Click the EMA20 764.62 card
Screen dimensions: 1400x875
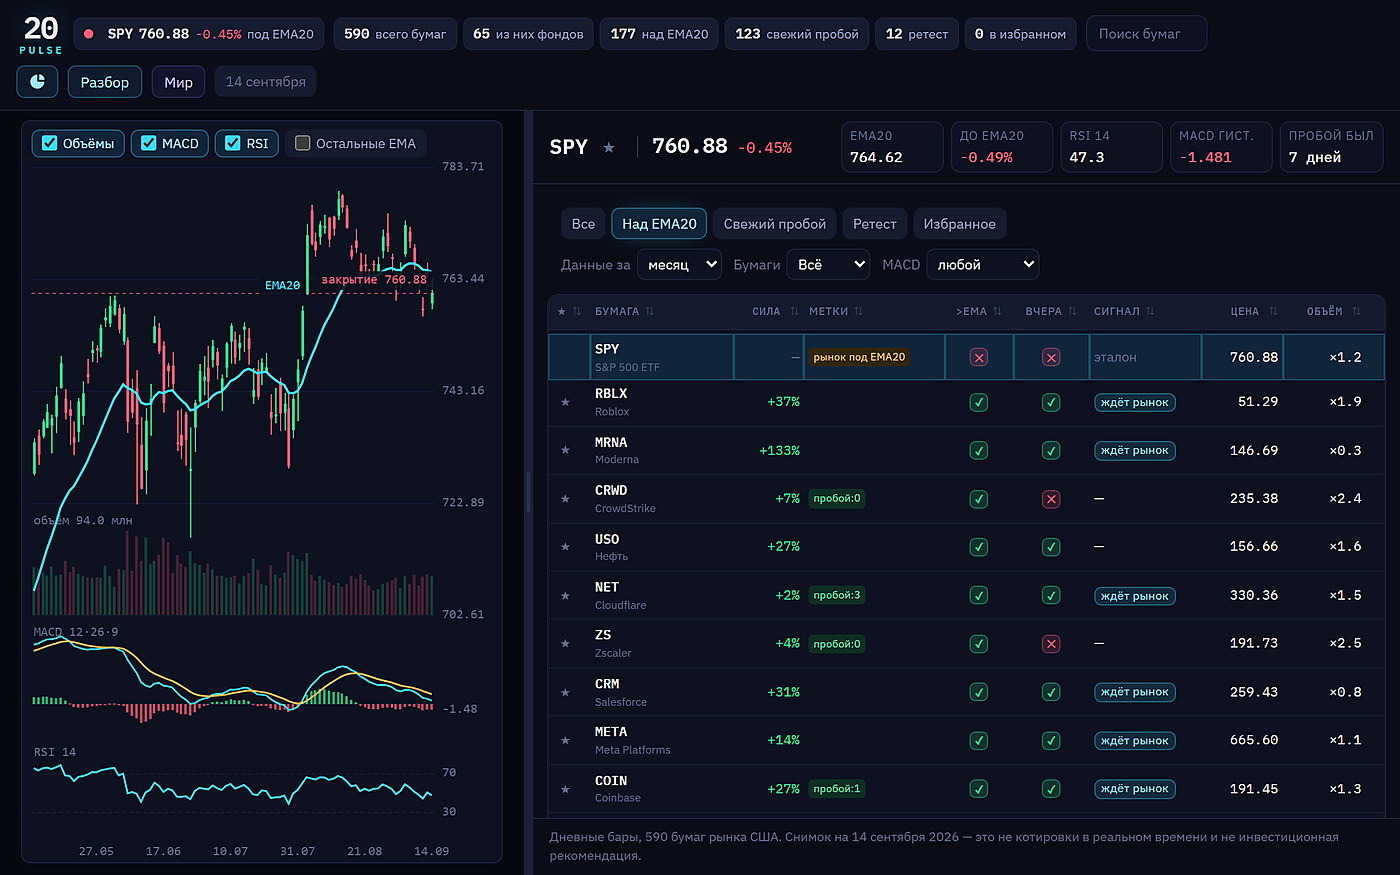click(892, 147)
